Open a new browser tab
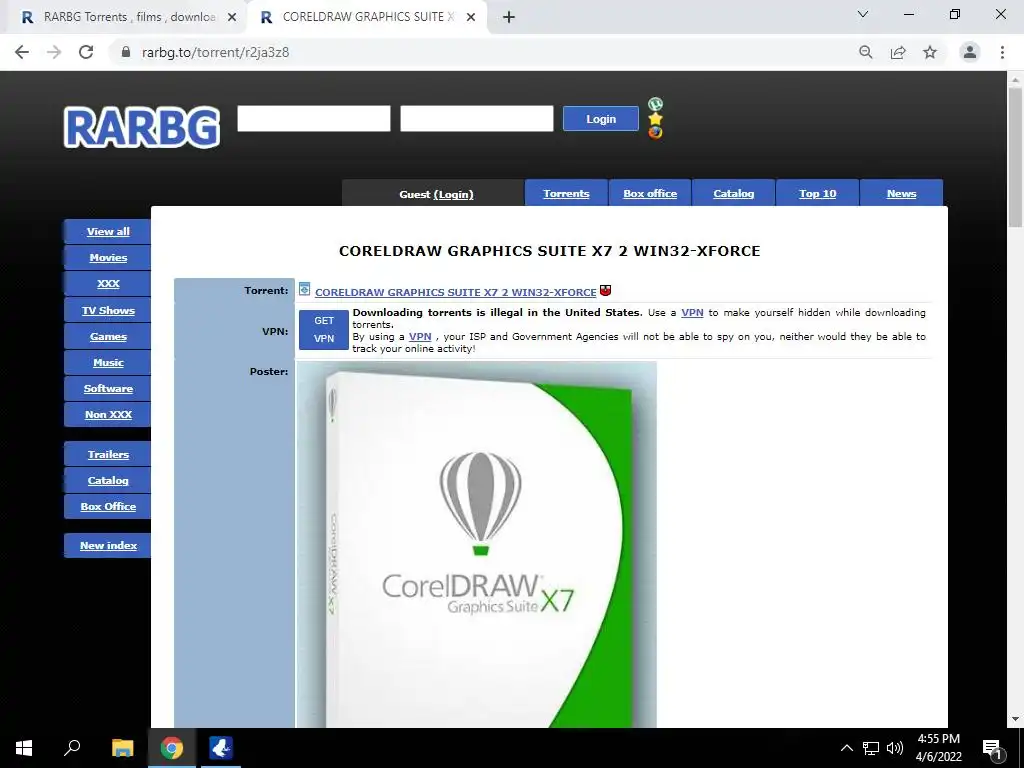Screen dimensions: 1024x768 coord(509,17)
